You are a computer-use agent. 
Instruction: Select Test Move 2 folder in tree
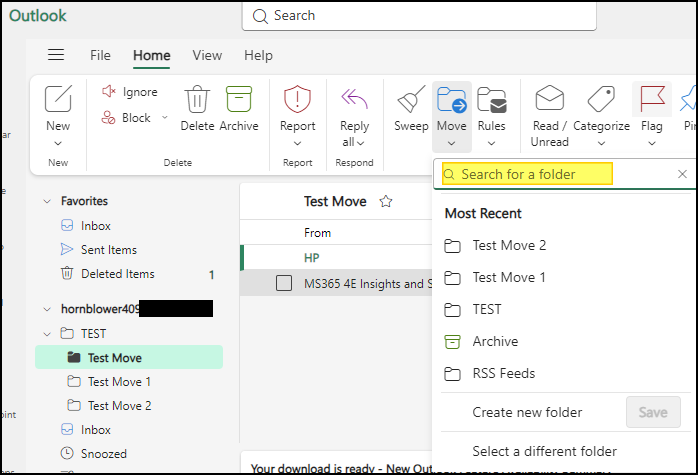coord(129,406)
